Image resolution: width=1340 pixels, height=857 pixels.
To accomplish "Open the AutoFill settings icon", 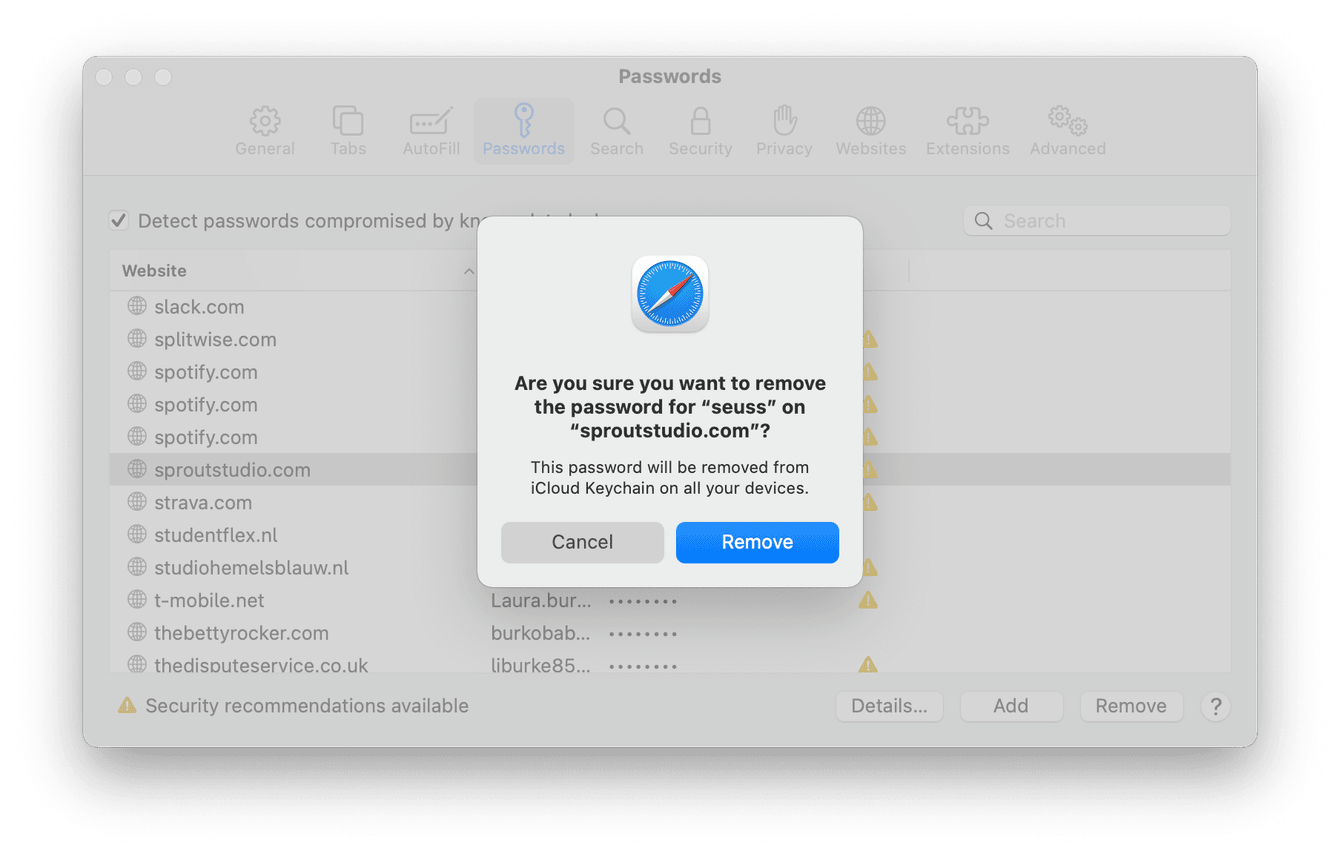I will pos(430,130).
